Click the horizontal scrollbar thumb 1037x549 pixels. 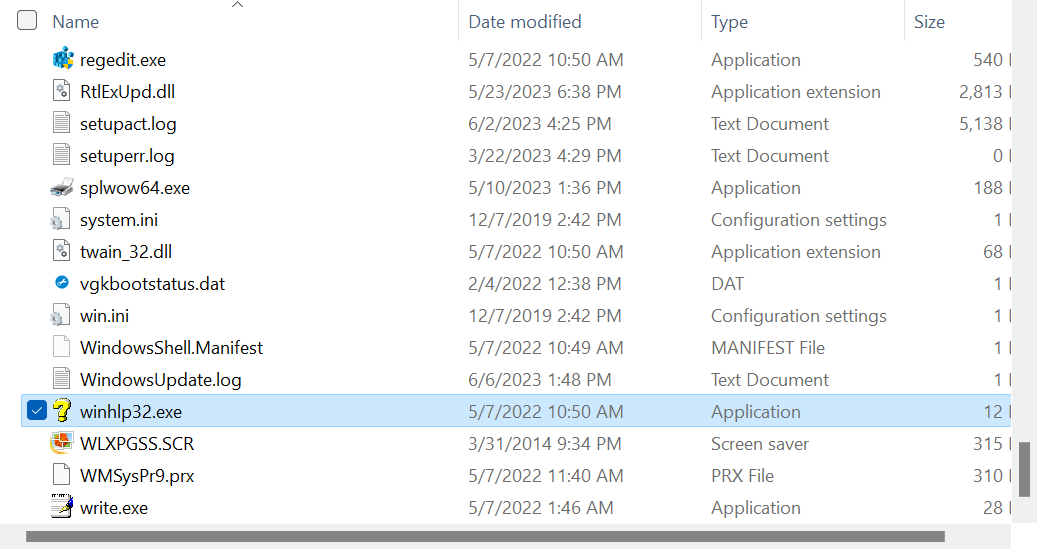pyautogui.click(x=485, y=536)
